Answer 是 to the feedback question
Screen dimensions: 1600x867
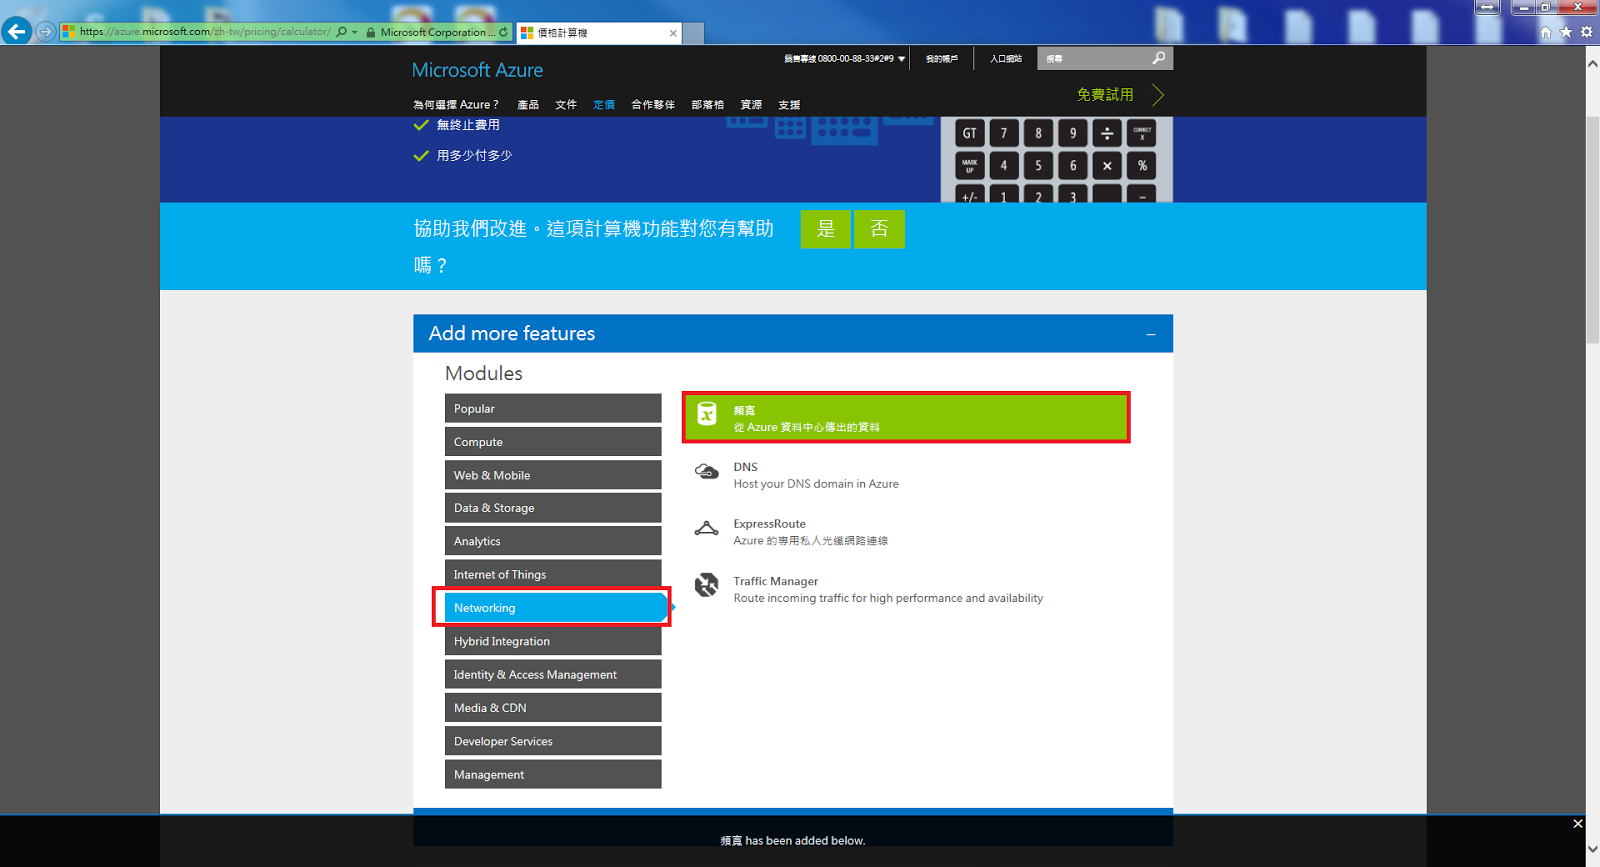(826, 229)
